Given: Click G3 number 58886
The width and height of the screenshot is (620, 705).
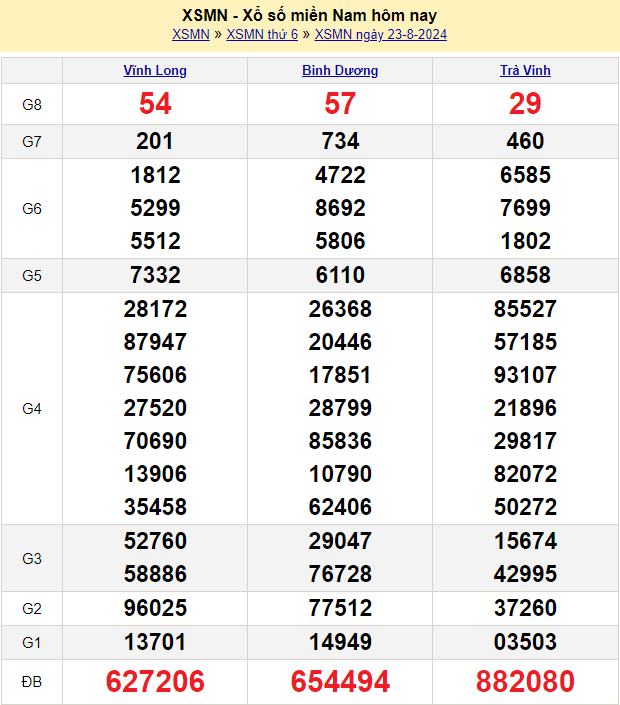Looking at the screenshot, I should click(x=155, y=574).
